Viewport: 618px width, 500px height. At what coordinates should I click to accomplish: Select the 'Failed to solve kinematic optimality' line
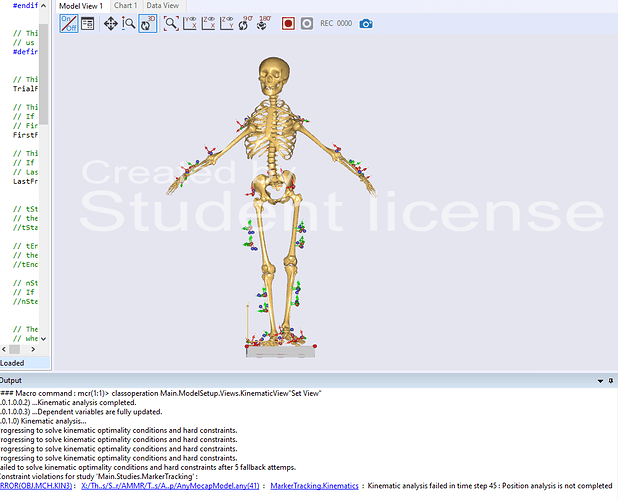tap(148, 467)
